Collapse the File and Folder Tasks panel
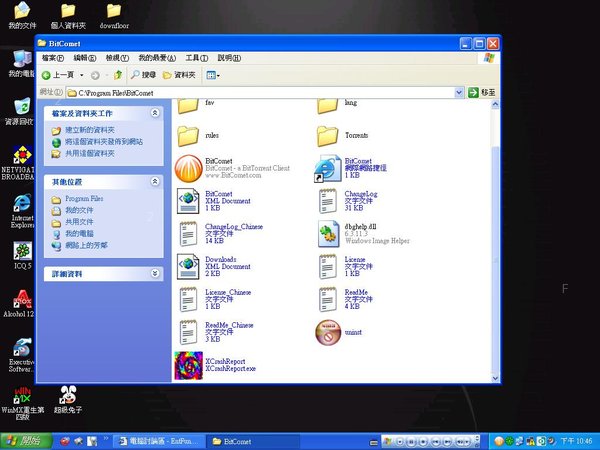This screenshot has height=450, width=600. pyautogui.click(x=155, y=113)
